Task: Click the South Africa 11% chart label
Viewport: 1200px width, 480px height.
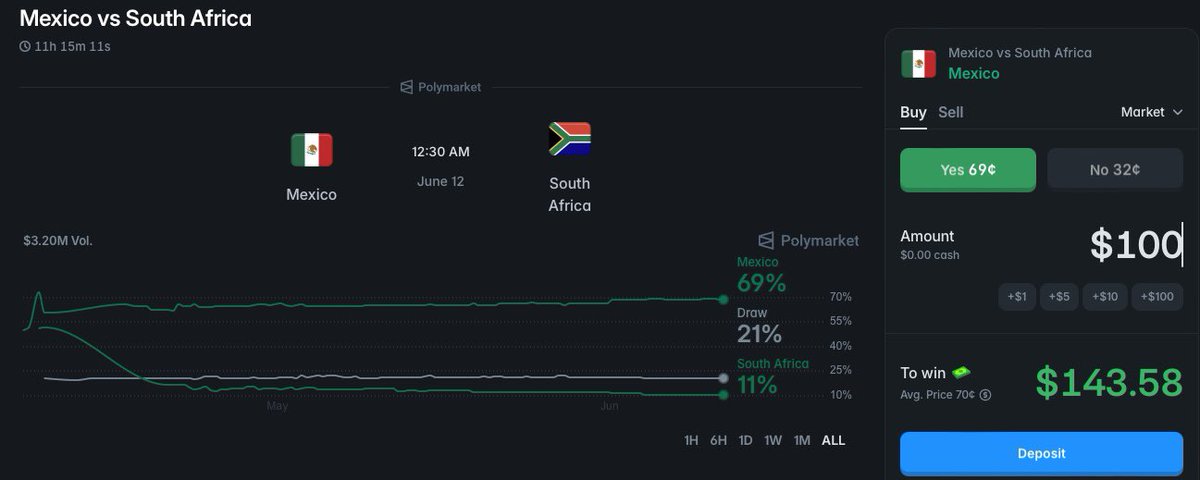Action: [x=773, y=377]
